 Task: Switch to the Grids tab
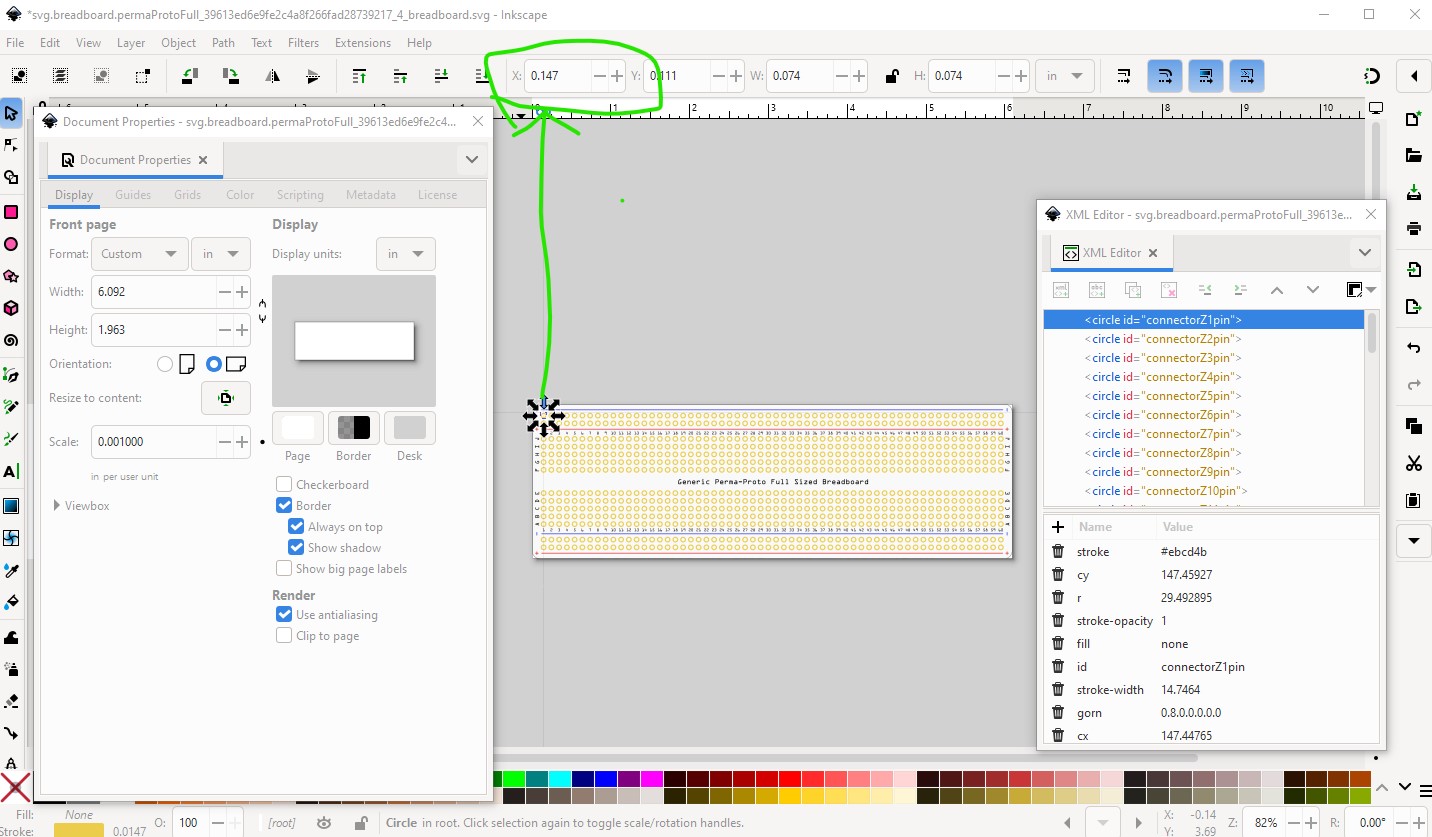pyautogui.click(x=187, y=195)
